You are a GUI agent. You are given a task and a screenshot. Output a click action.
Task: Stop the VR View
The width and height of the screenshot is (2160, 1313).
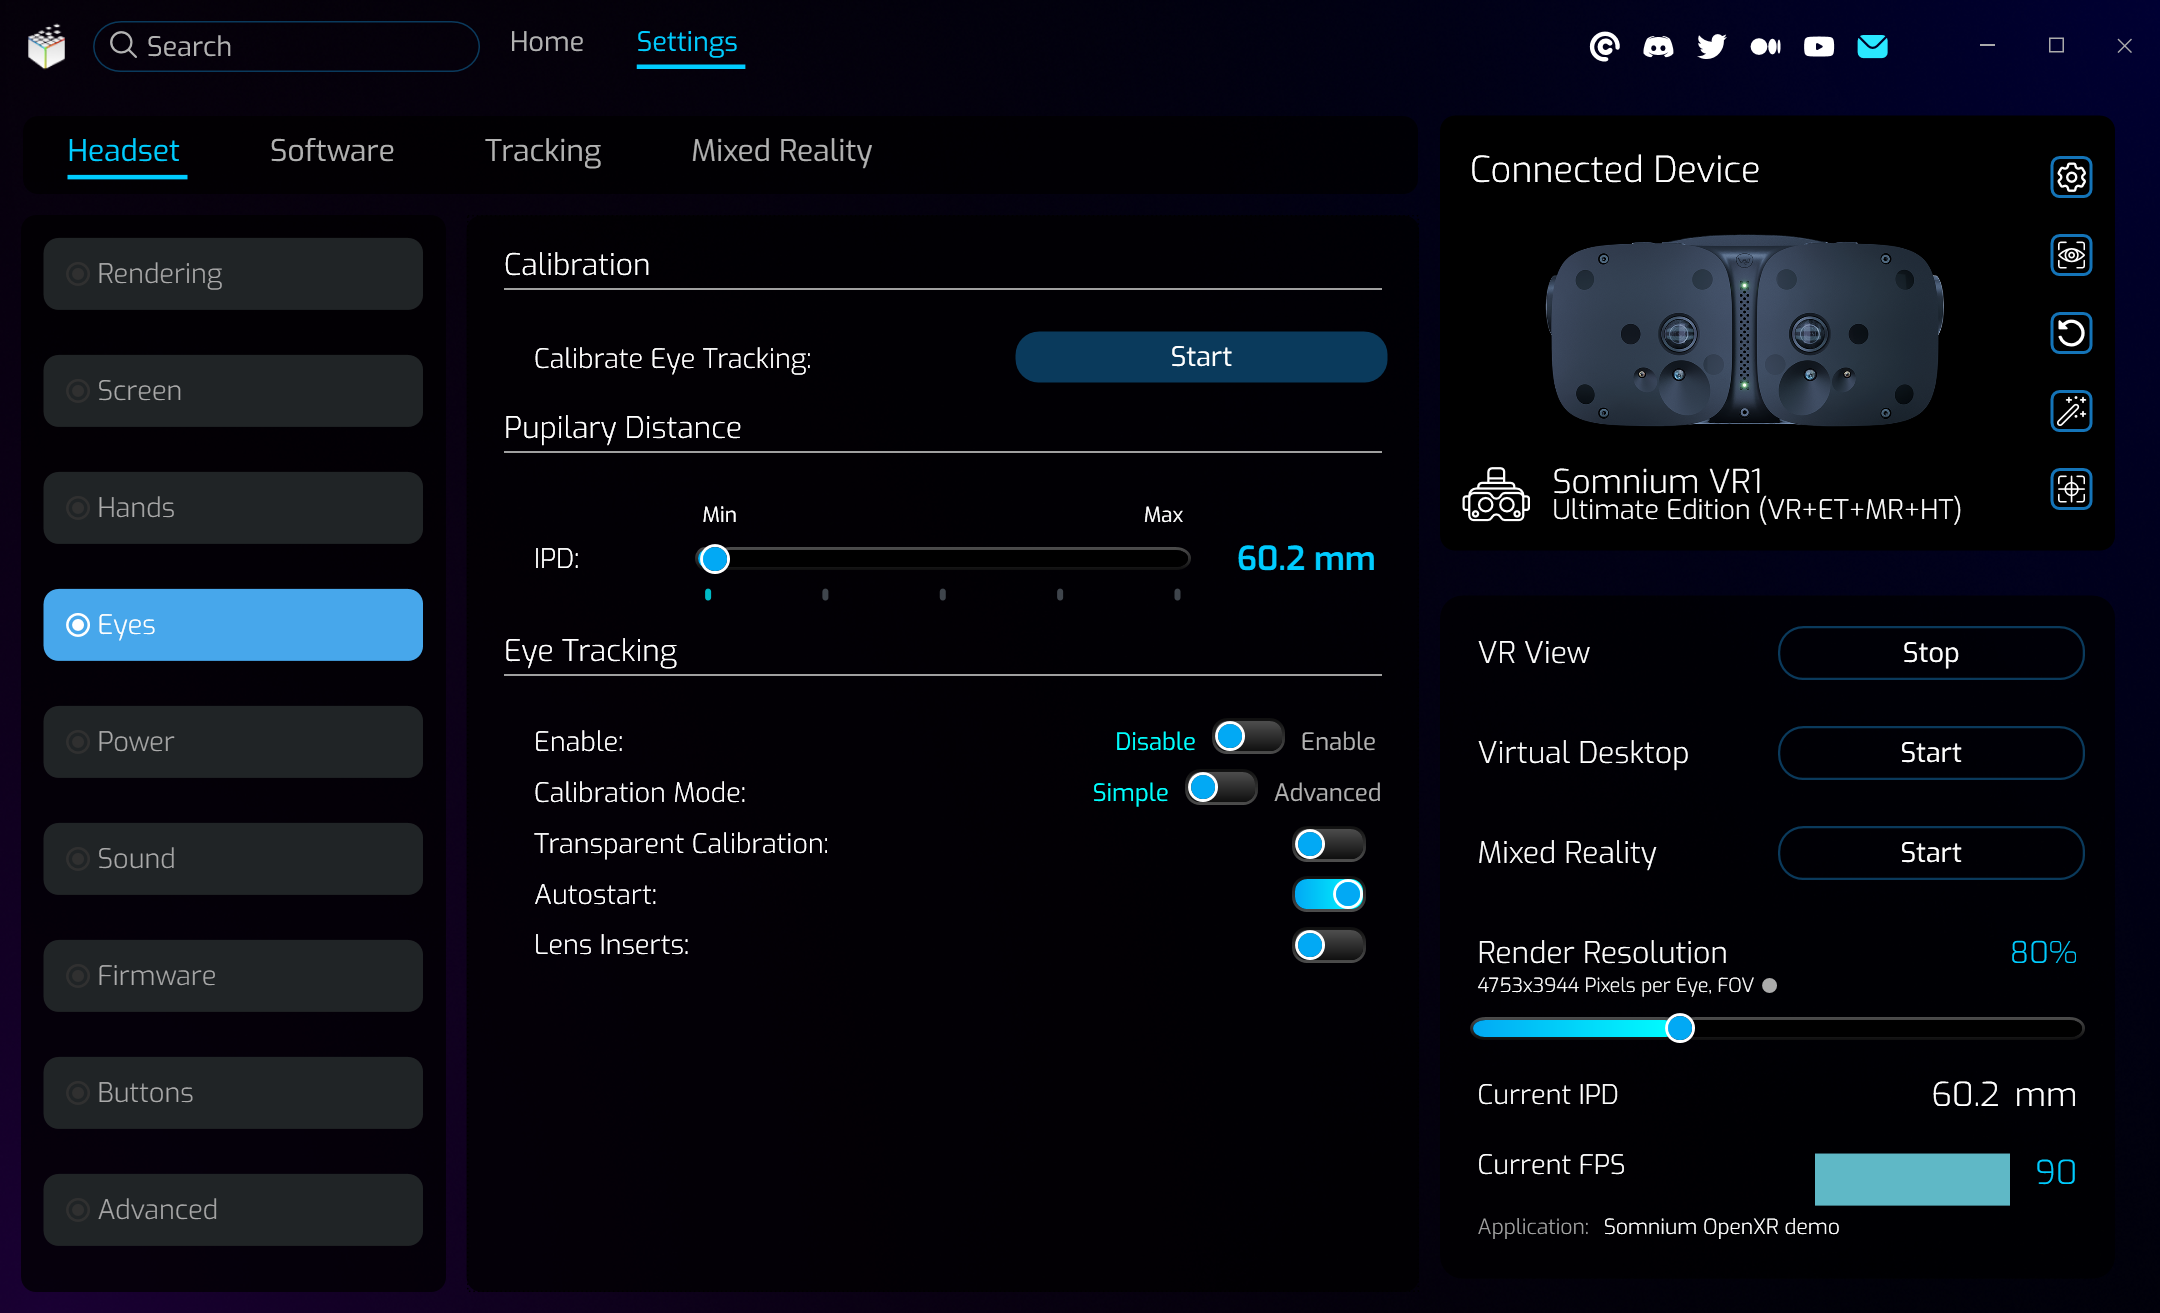tap(1931, 653)
